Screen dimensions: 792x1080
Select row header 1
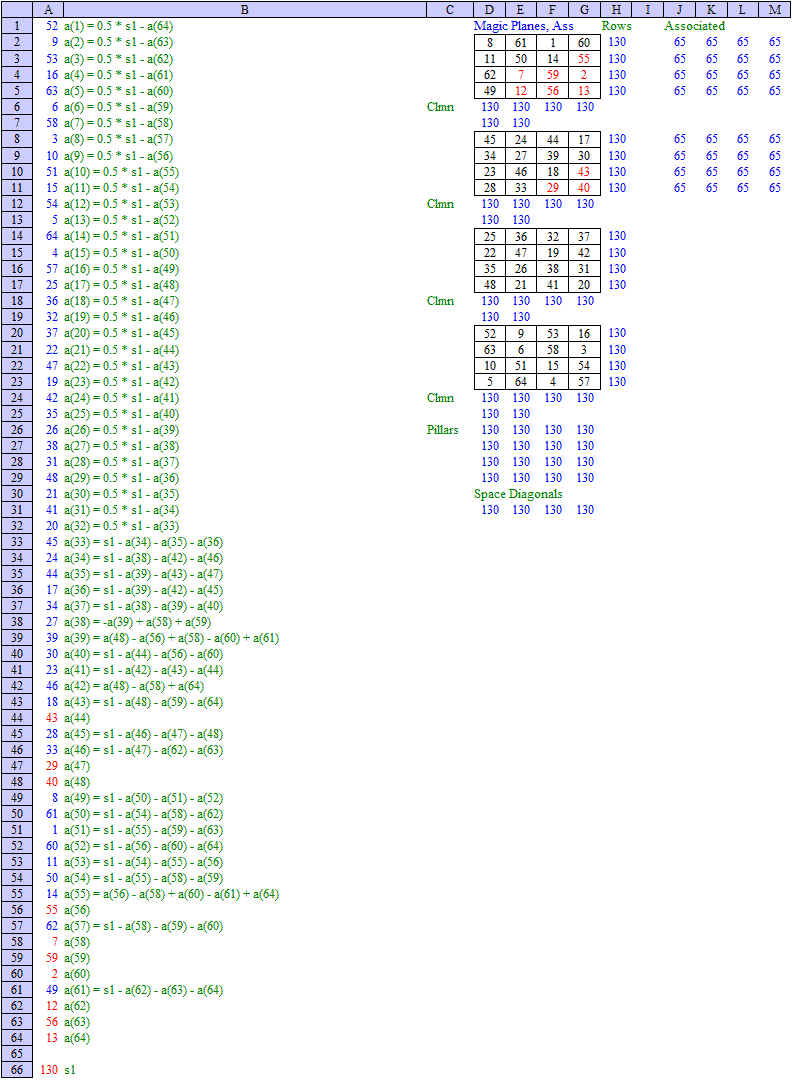pos(17,26)
